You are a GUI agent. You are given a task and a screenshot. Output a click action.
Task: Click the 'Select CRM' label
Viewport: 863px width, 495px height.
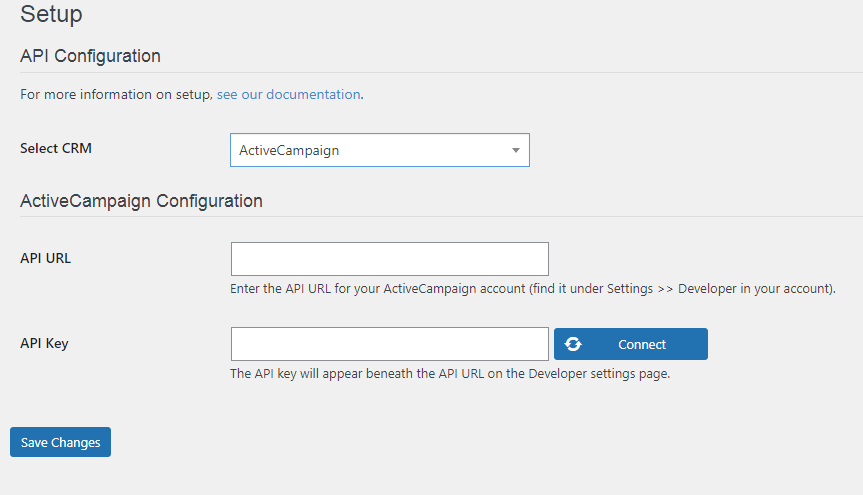[x=56, y=148]
